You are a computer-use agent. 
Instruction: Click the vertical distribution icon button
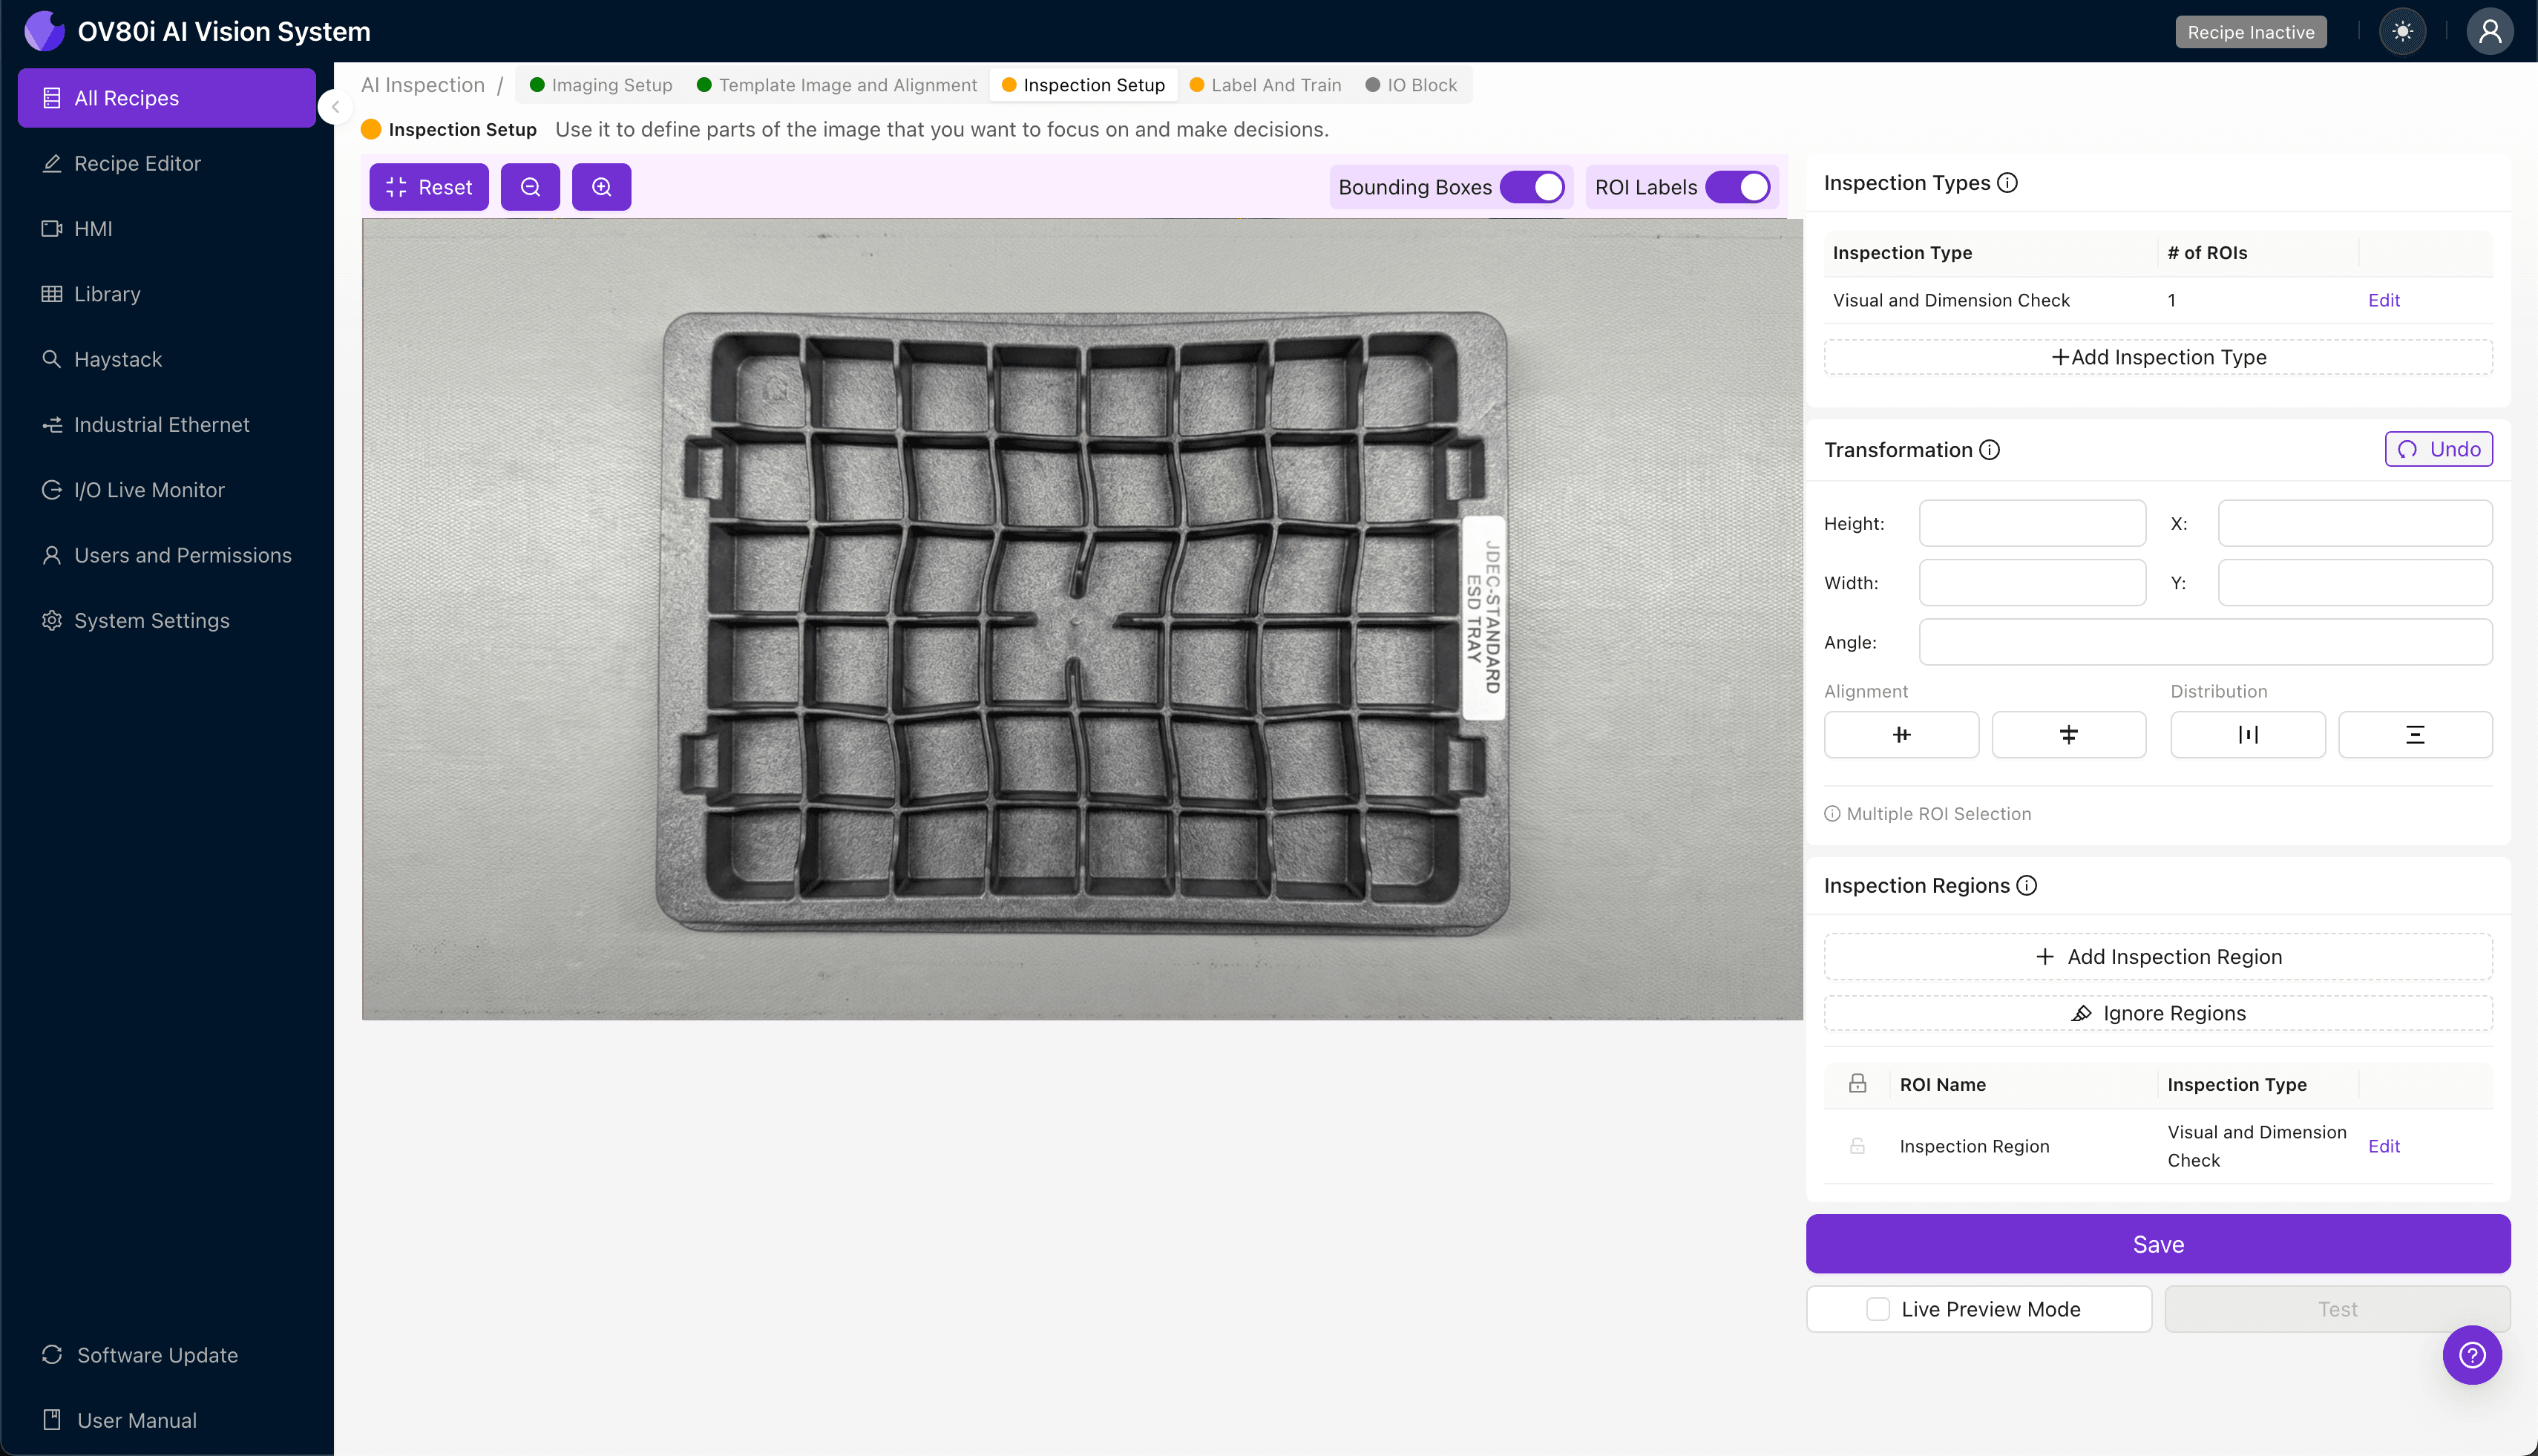2414,735
